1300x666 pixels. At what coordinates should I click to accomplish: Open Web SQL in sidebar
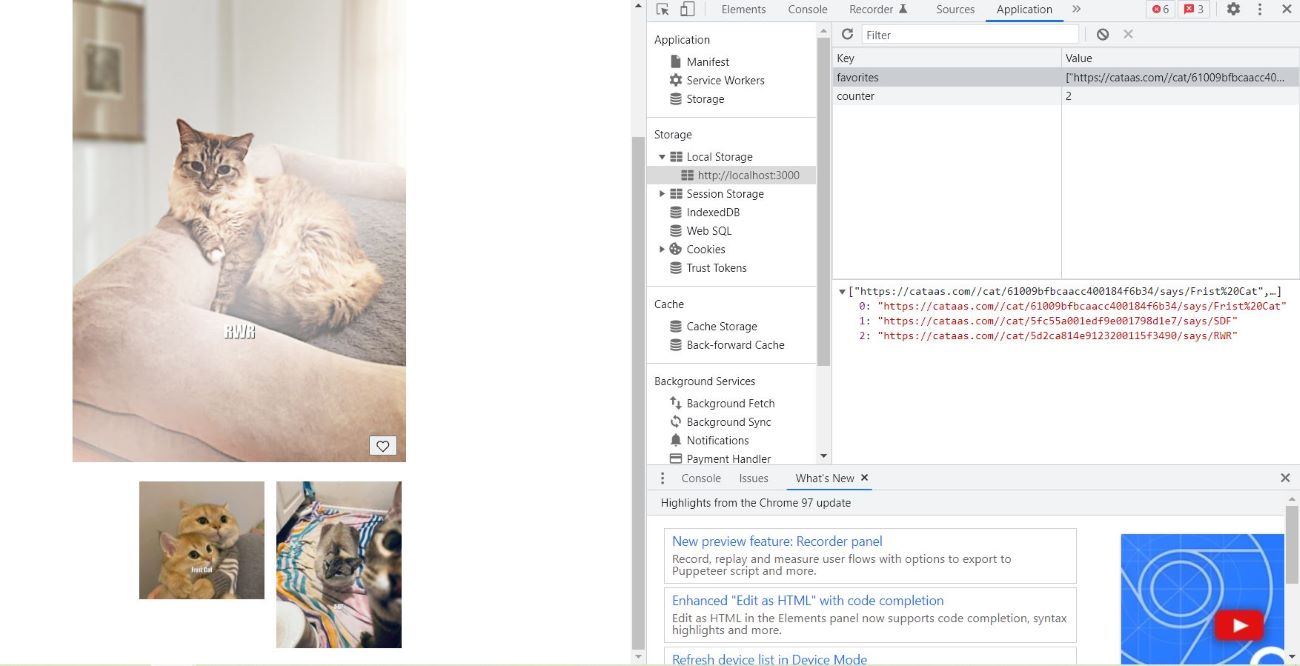click(709, 231)
